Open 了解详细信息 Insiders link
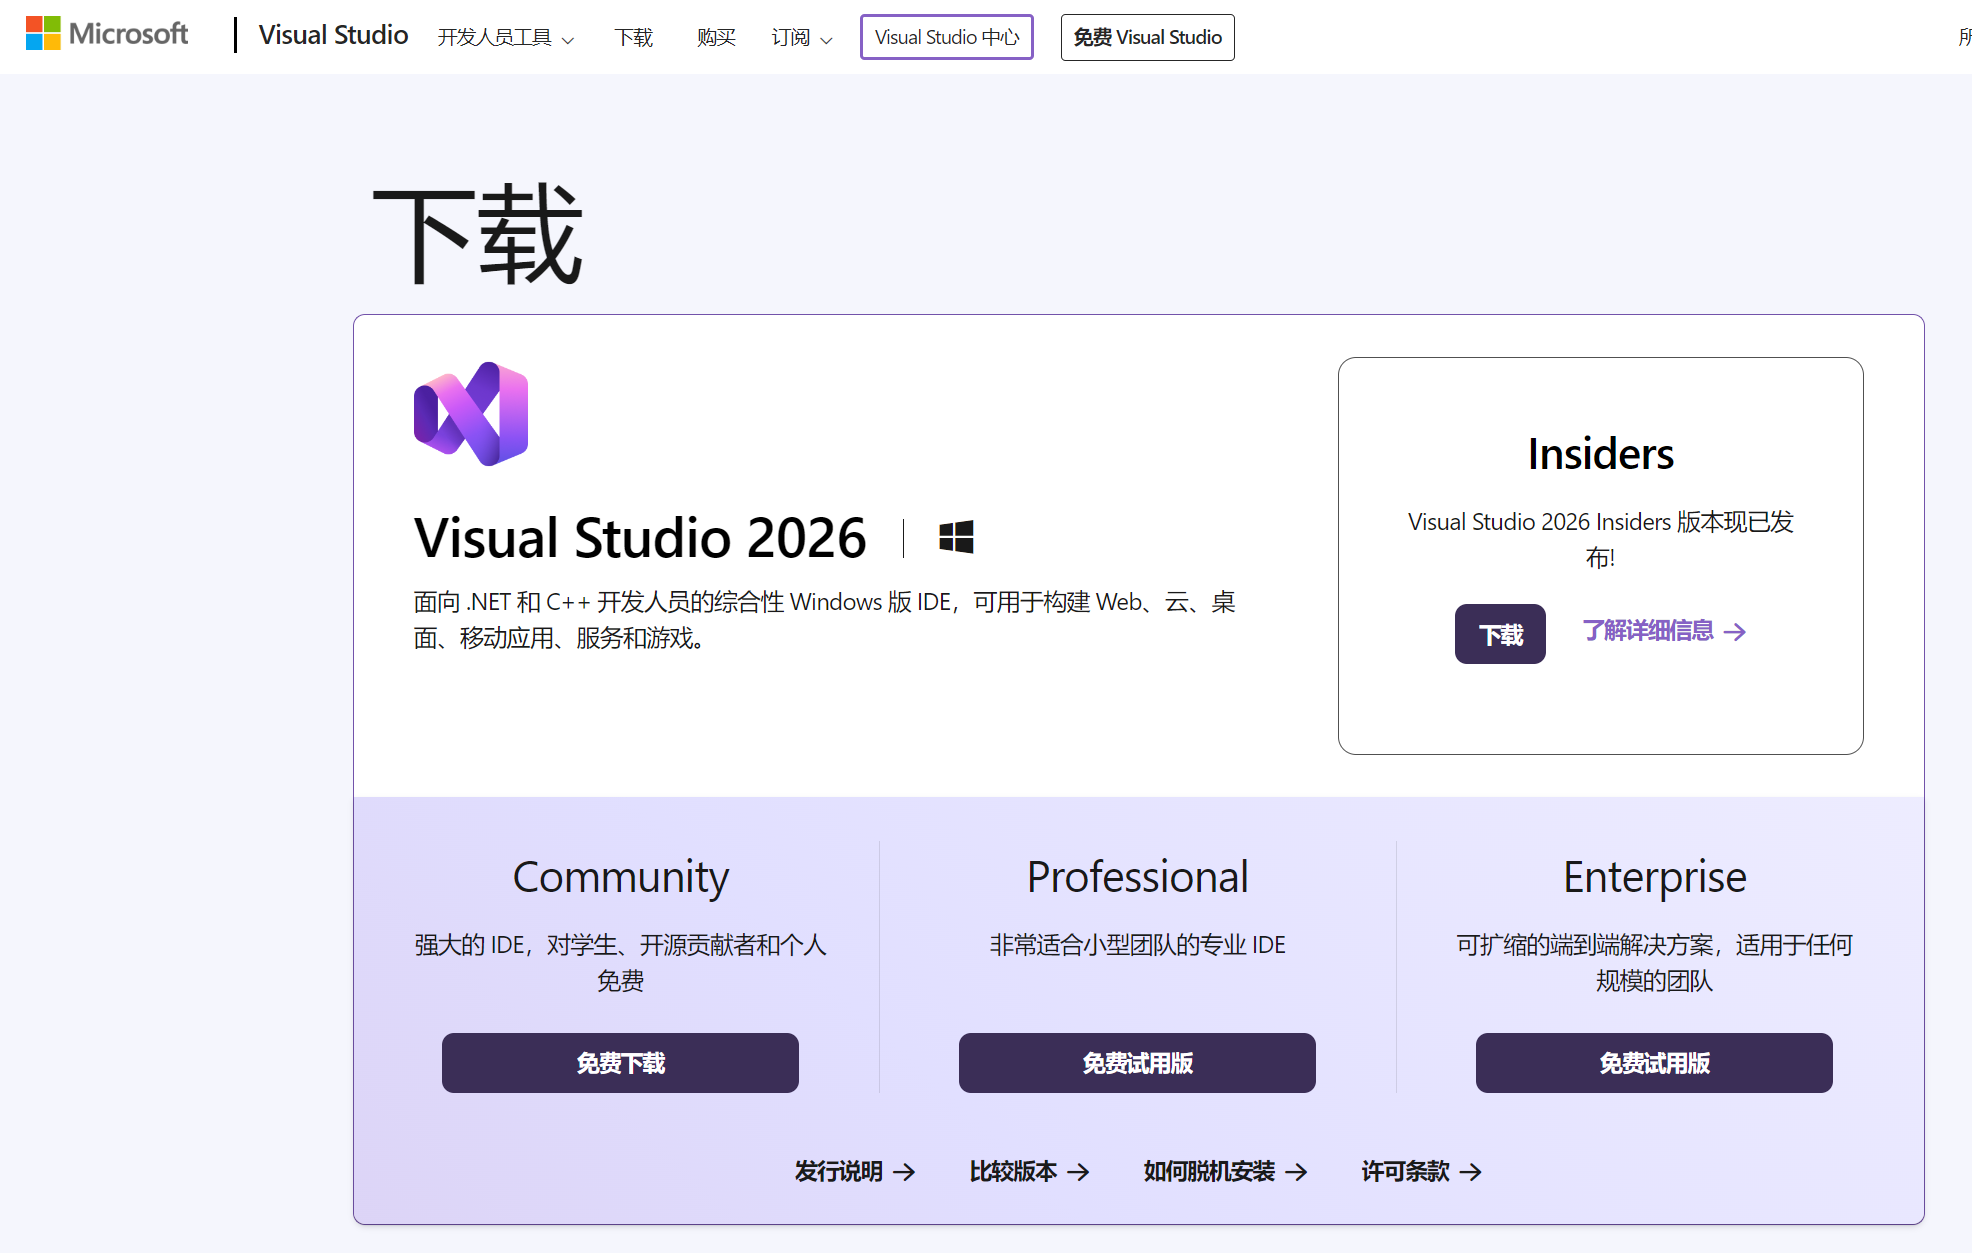Image resolution: width=1972 pixels, height=1253 pixels. coord(1648,631)
